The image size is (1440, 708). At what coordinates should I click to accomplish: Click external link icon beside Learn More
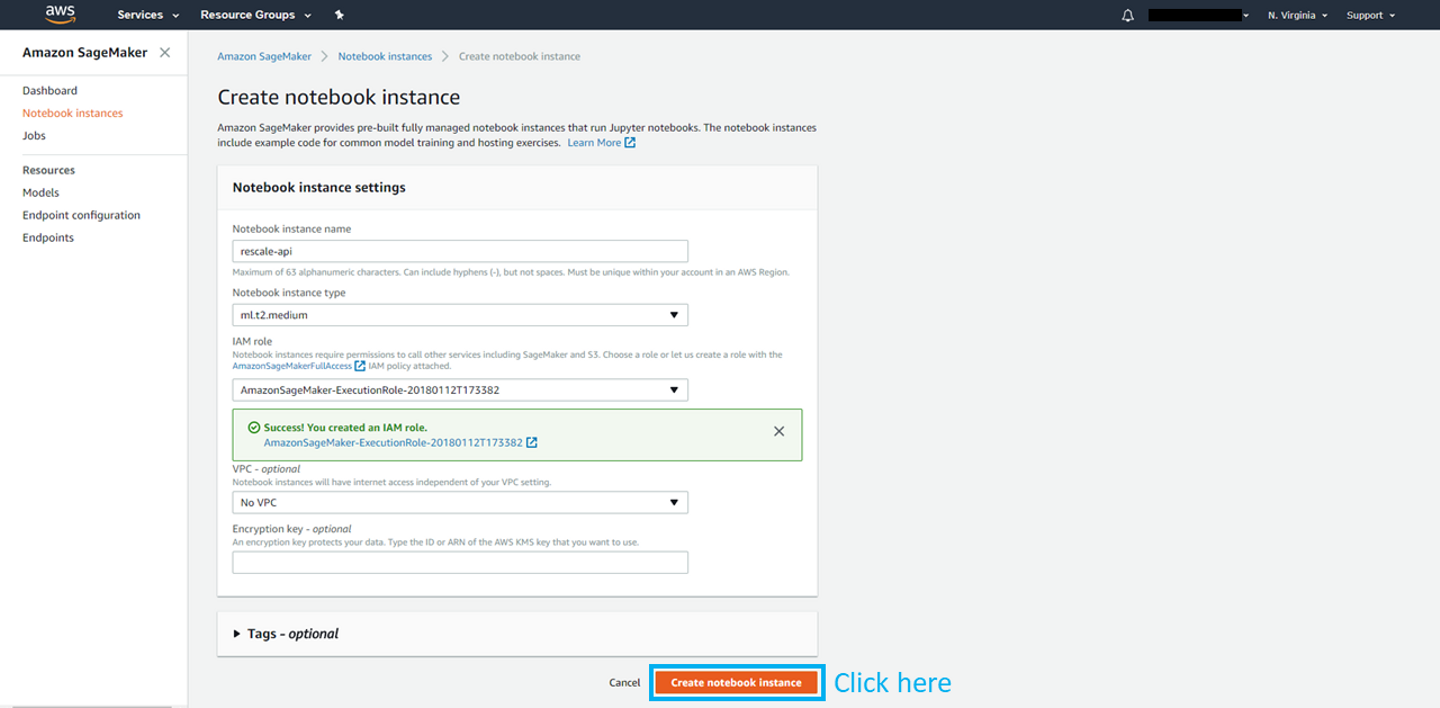coord(630,143)
